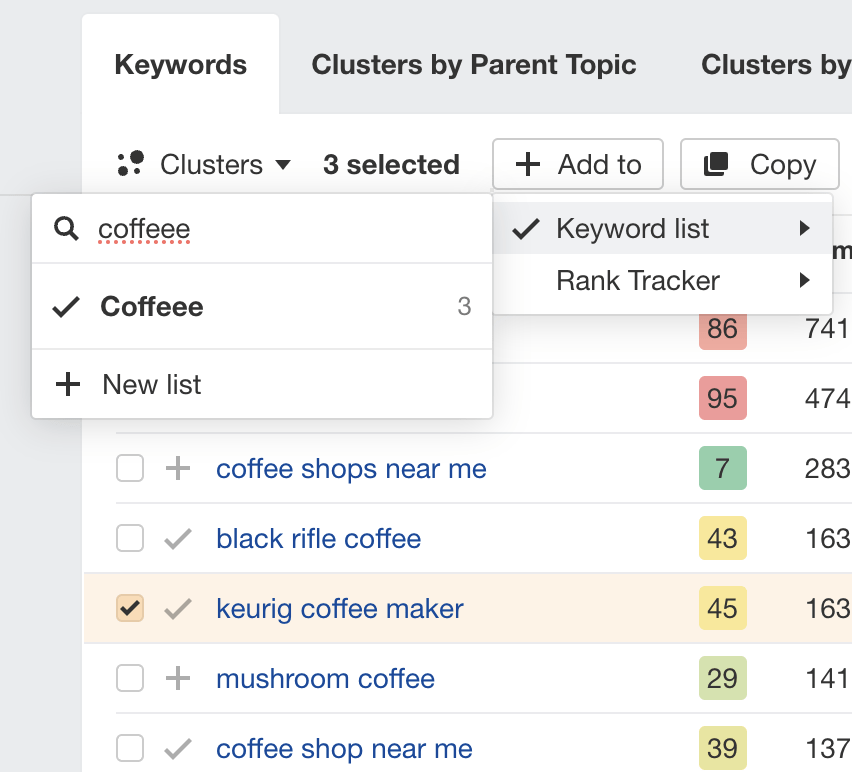Screen dimensions: 852x772
Task: Click the copy icon inside the Copy button
Action: coord(717,164)
